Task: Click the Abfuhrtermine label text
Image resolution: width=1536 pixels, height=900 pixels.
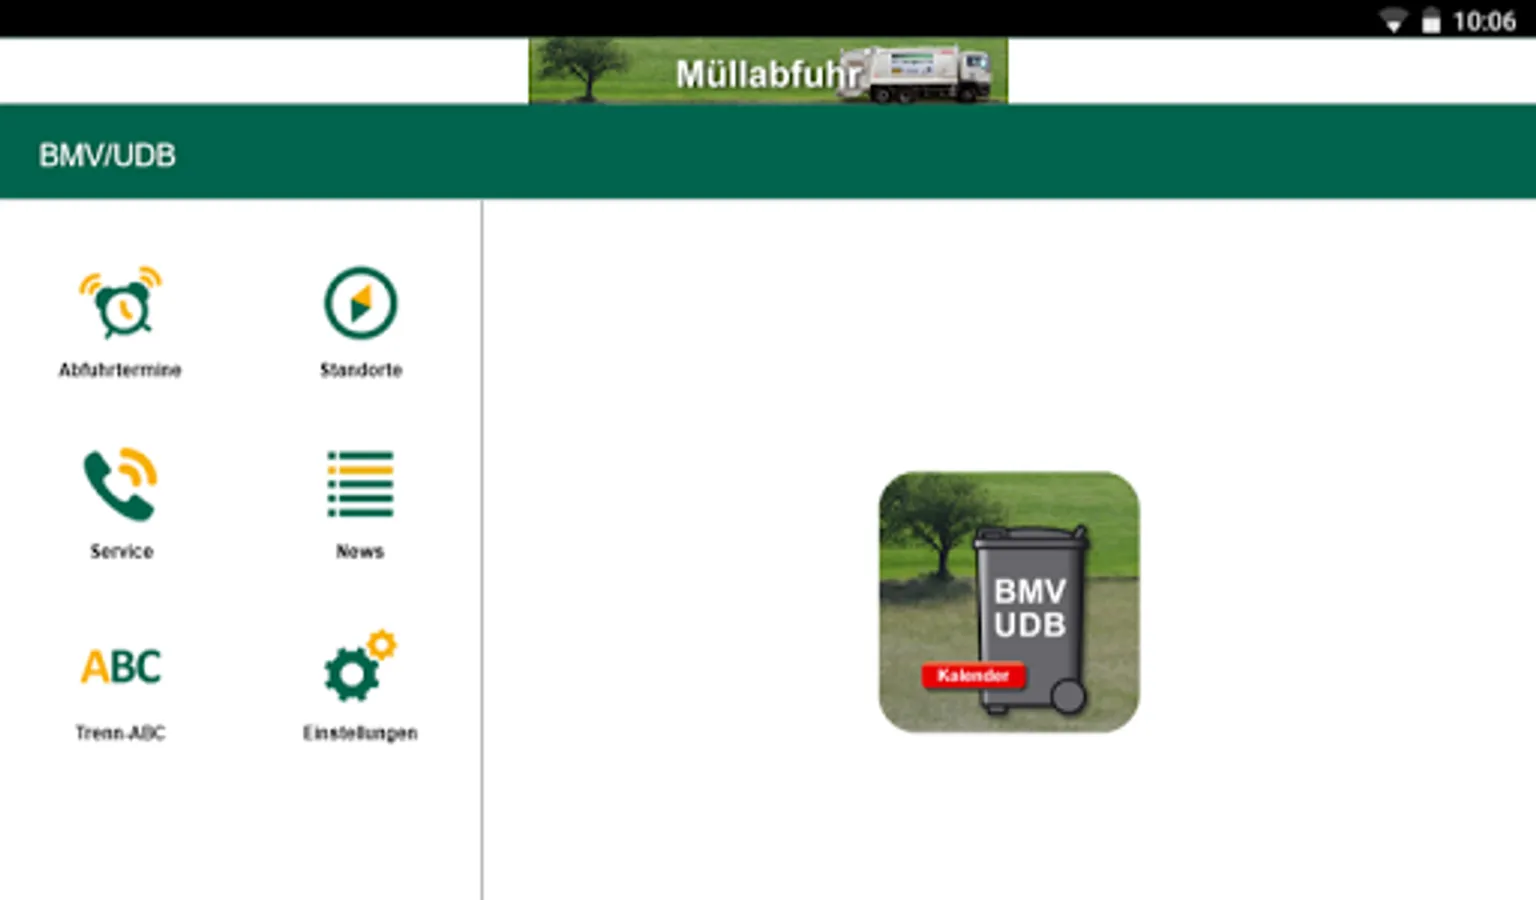Action: (120, 370)
